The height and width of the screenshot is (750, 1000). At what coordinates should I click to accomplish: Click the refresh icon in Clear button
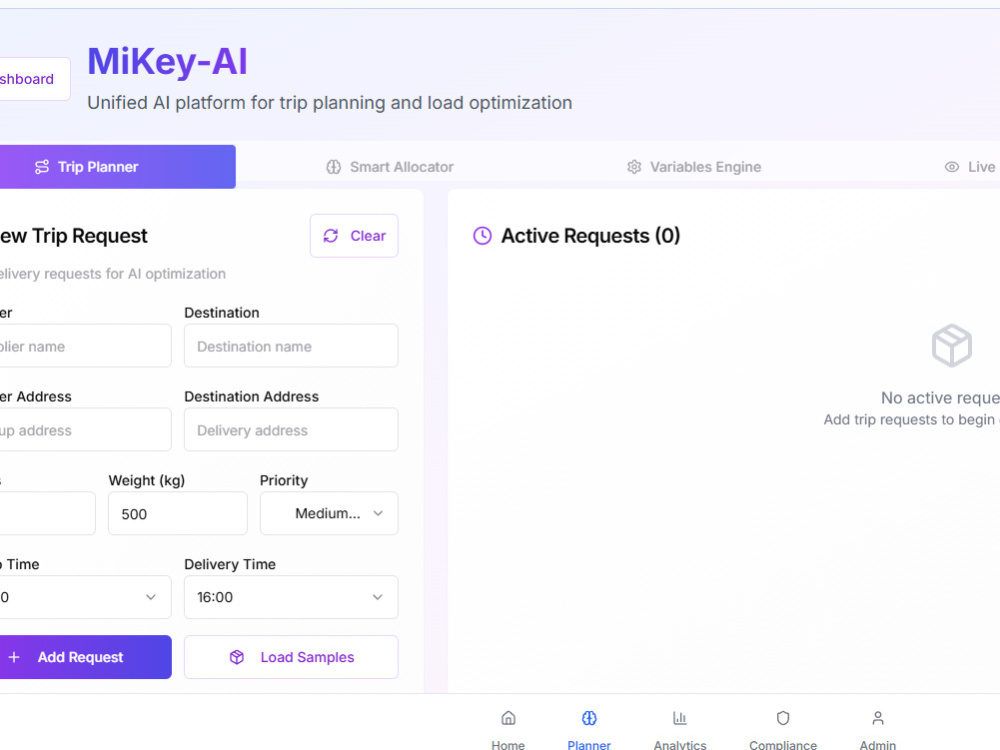tap(330, 236)
